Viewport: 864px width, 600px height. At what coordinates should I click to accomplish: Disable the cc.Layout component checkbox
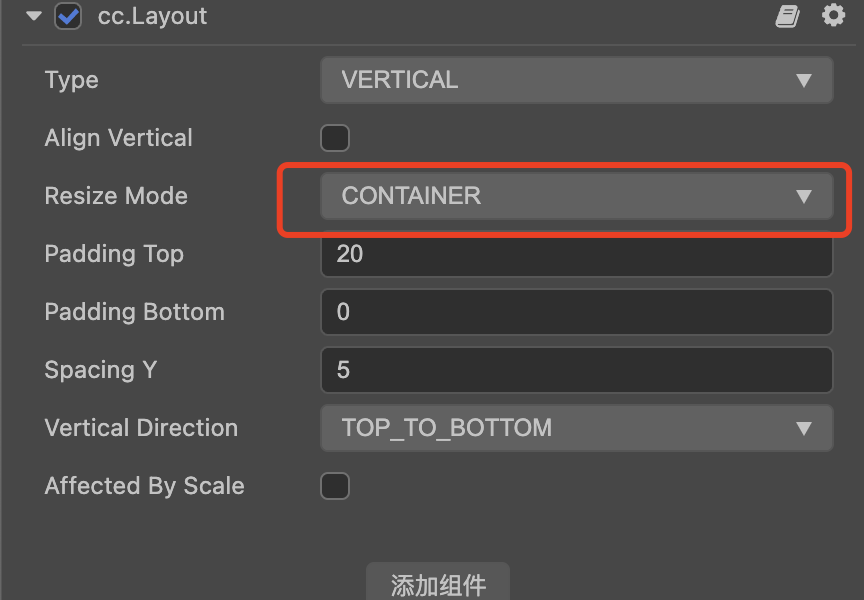[68, 16]
